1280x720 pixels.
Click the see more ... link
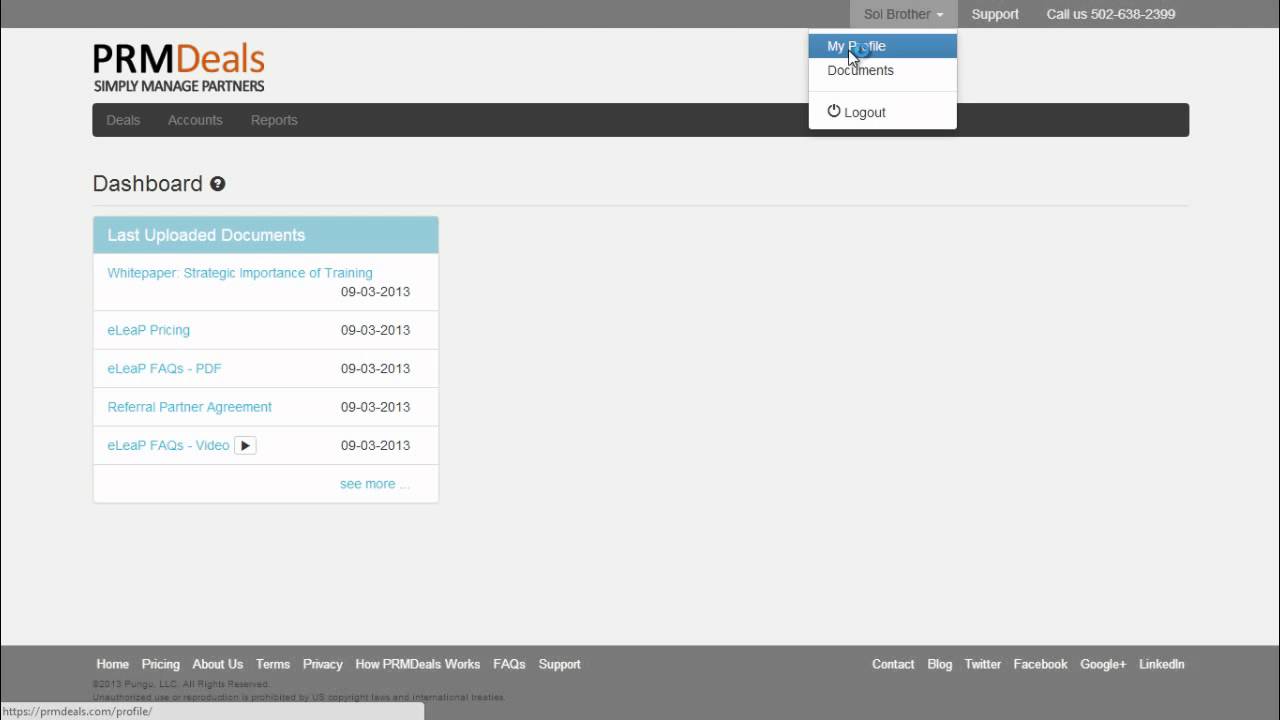pos(375,484)
